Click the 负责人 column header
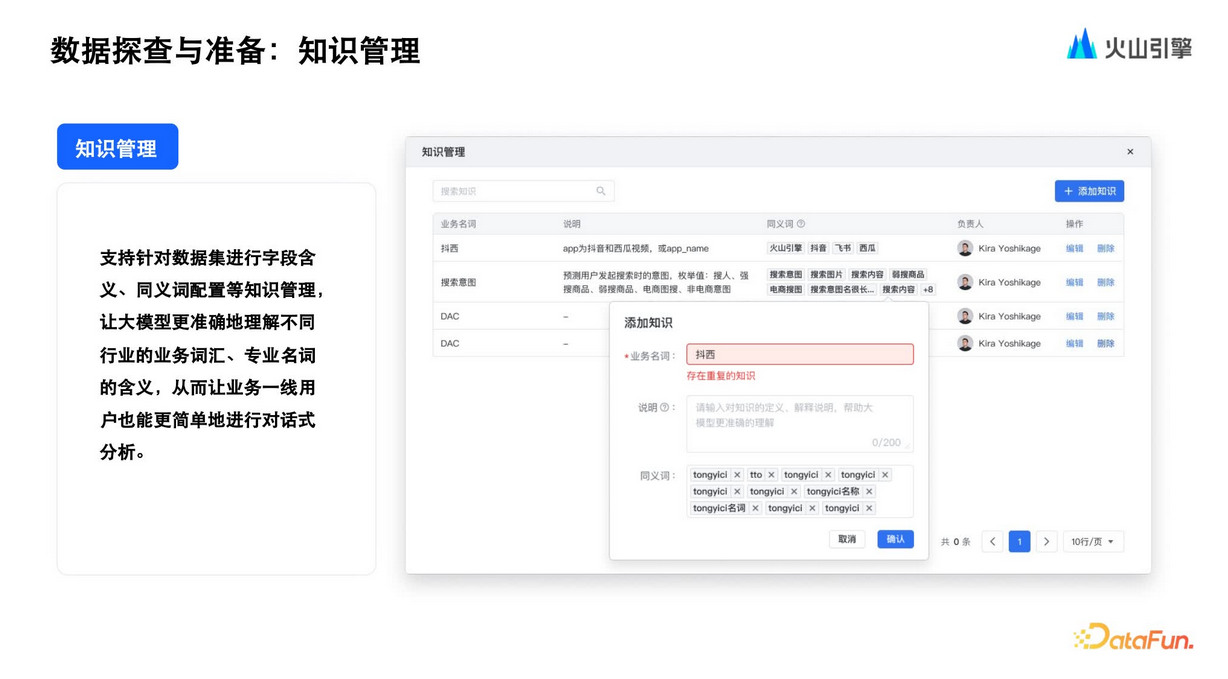Image resolution: width=1228 pixels, height=679 pixels. click(x=970, y=224)
